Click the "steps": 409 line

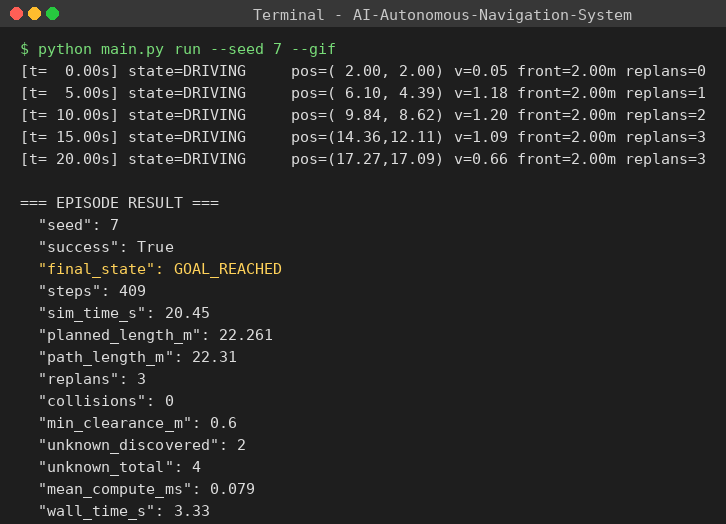point(92,291)
